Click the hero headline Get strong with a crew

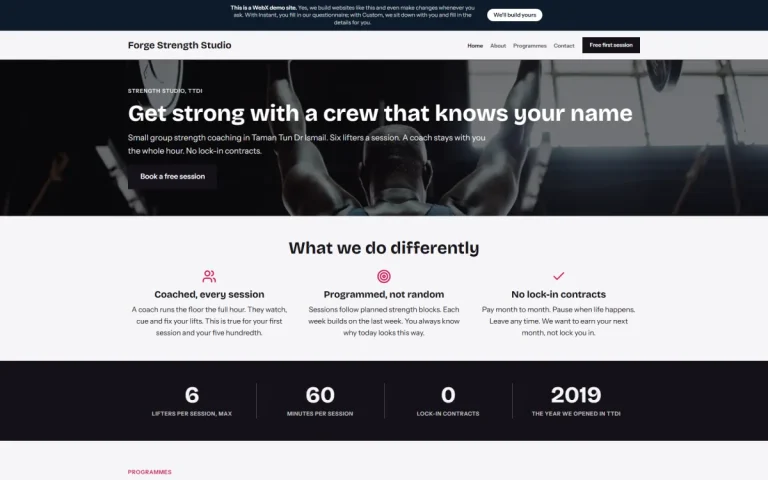tap(380, 113)
